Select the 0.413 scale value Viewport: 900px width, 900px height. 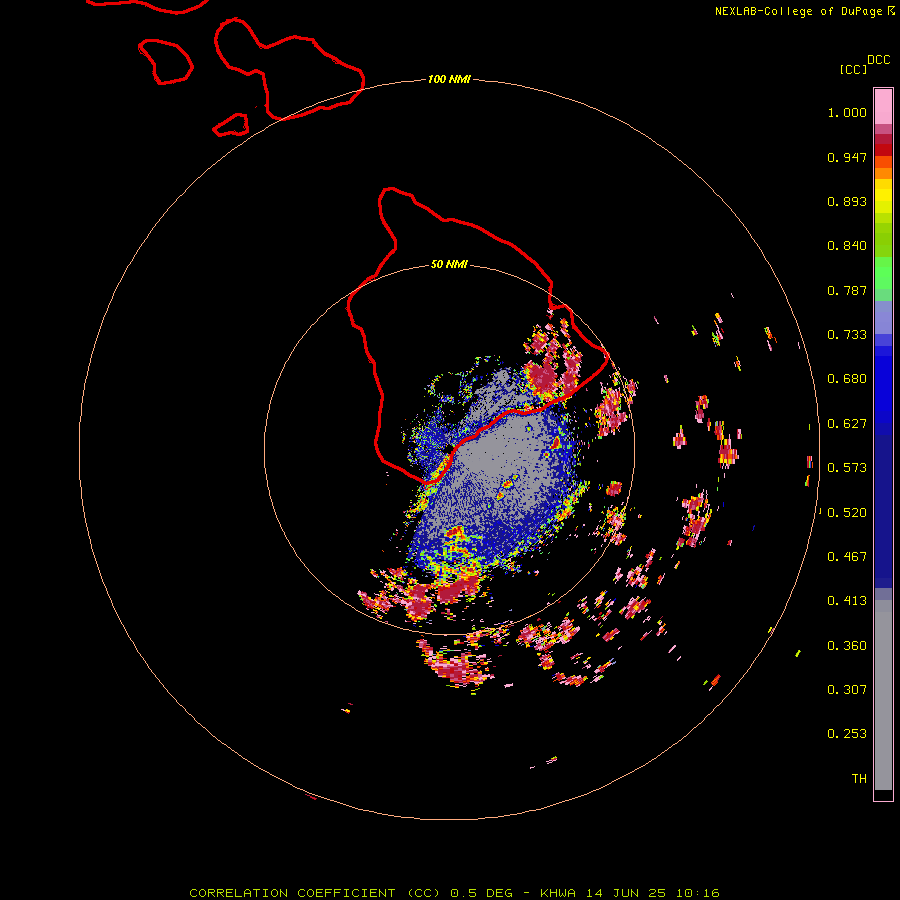pos(847,601)
